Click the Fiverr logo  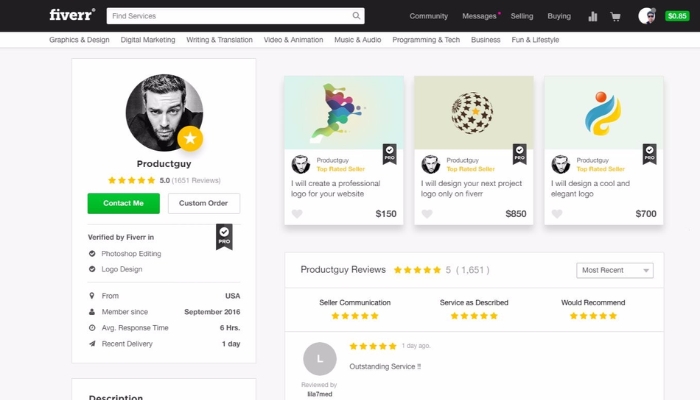(x=72, y=15)
